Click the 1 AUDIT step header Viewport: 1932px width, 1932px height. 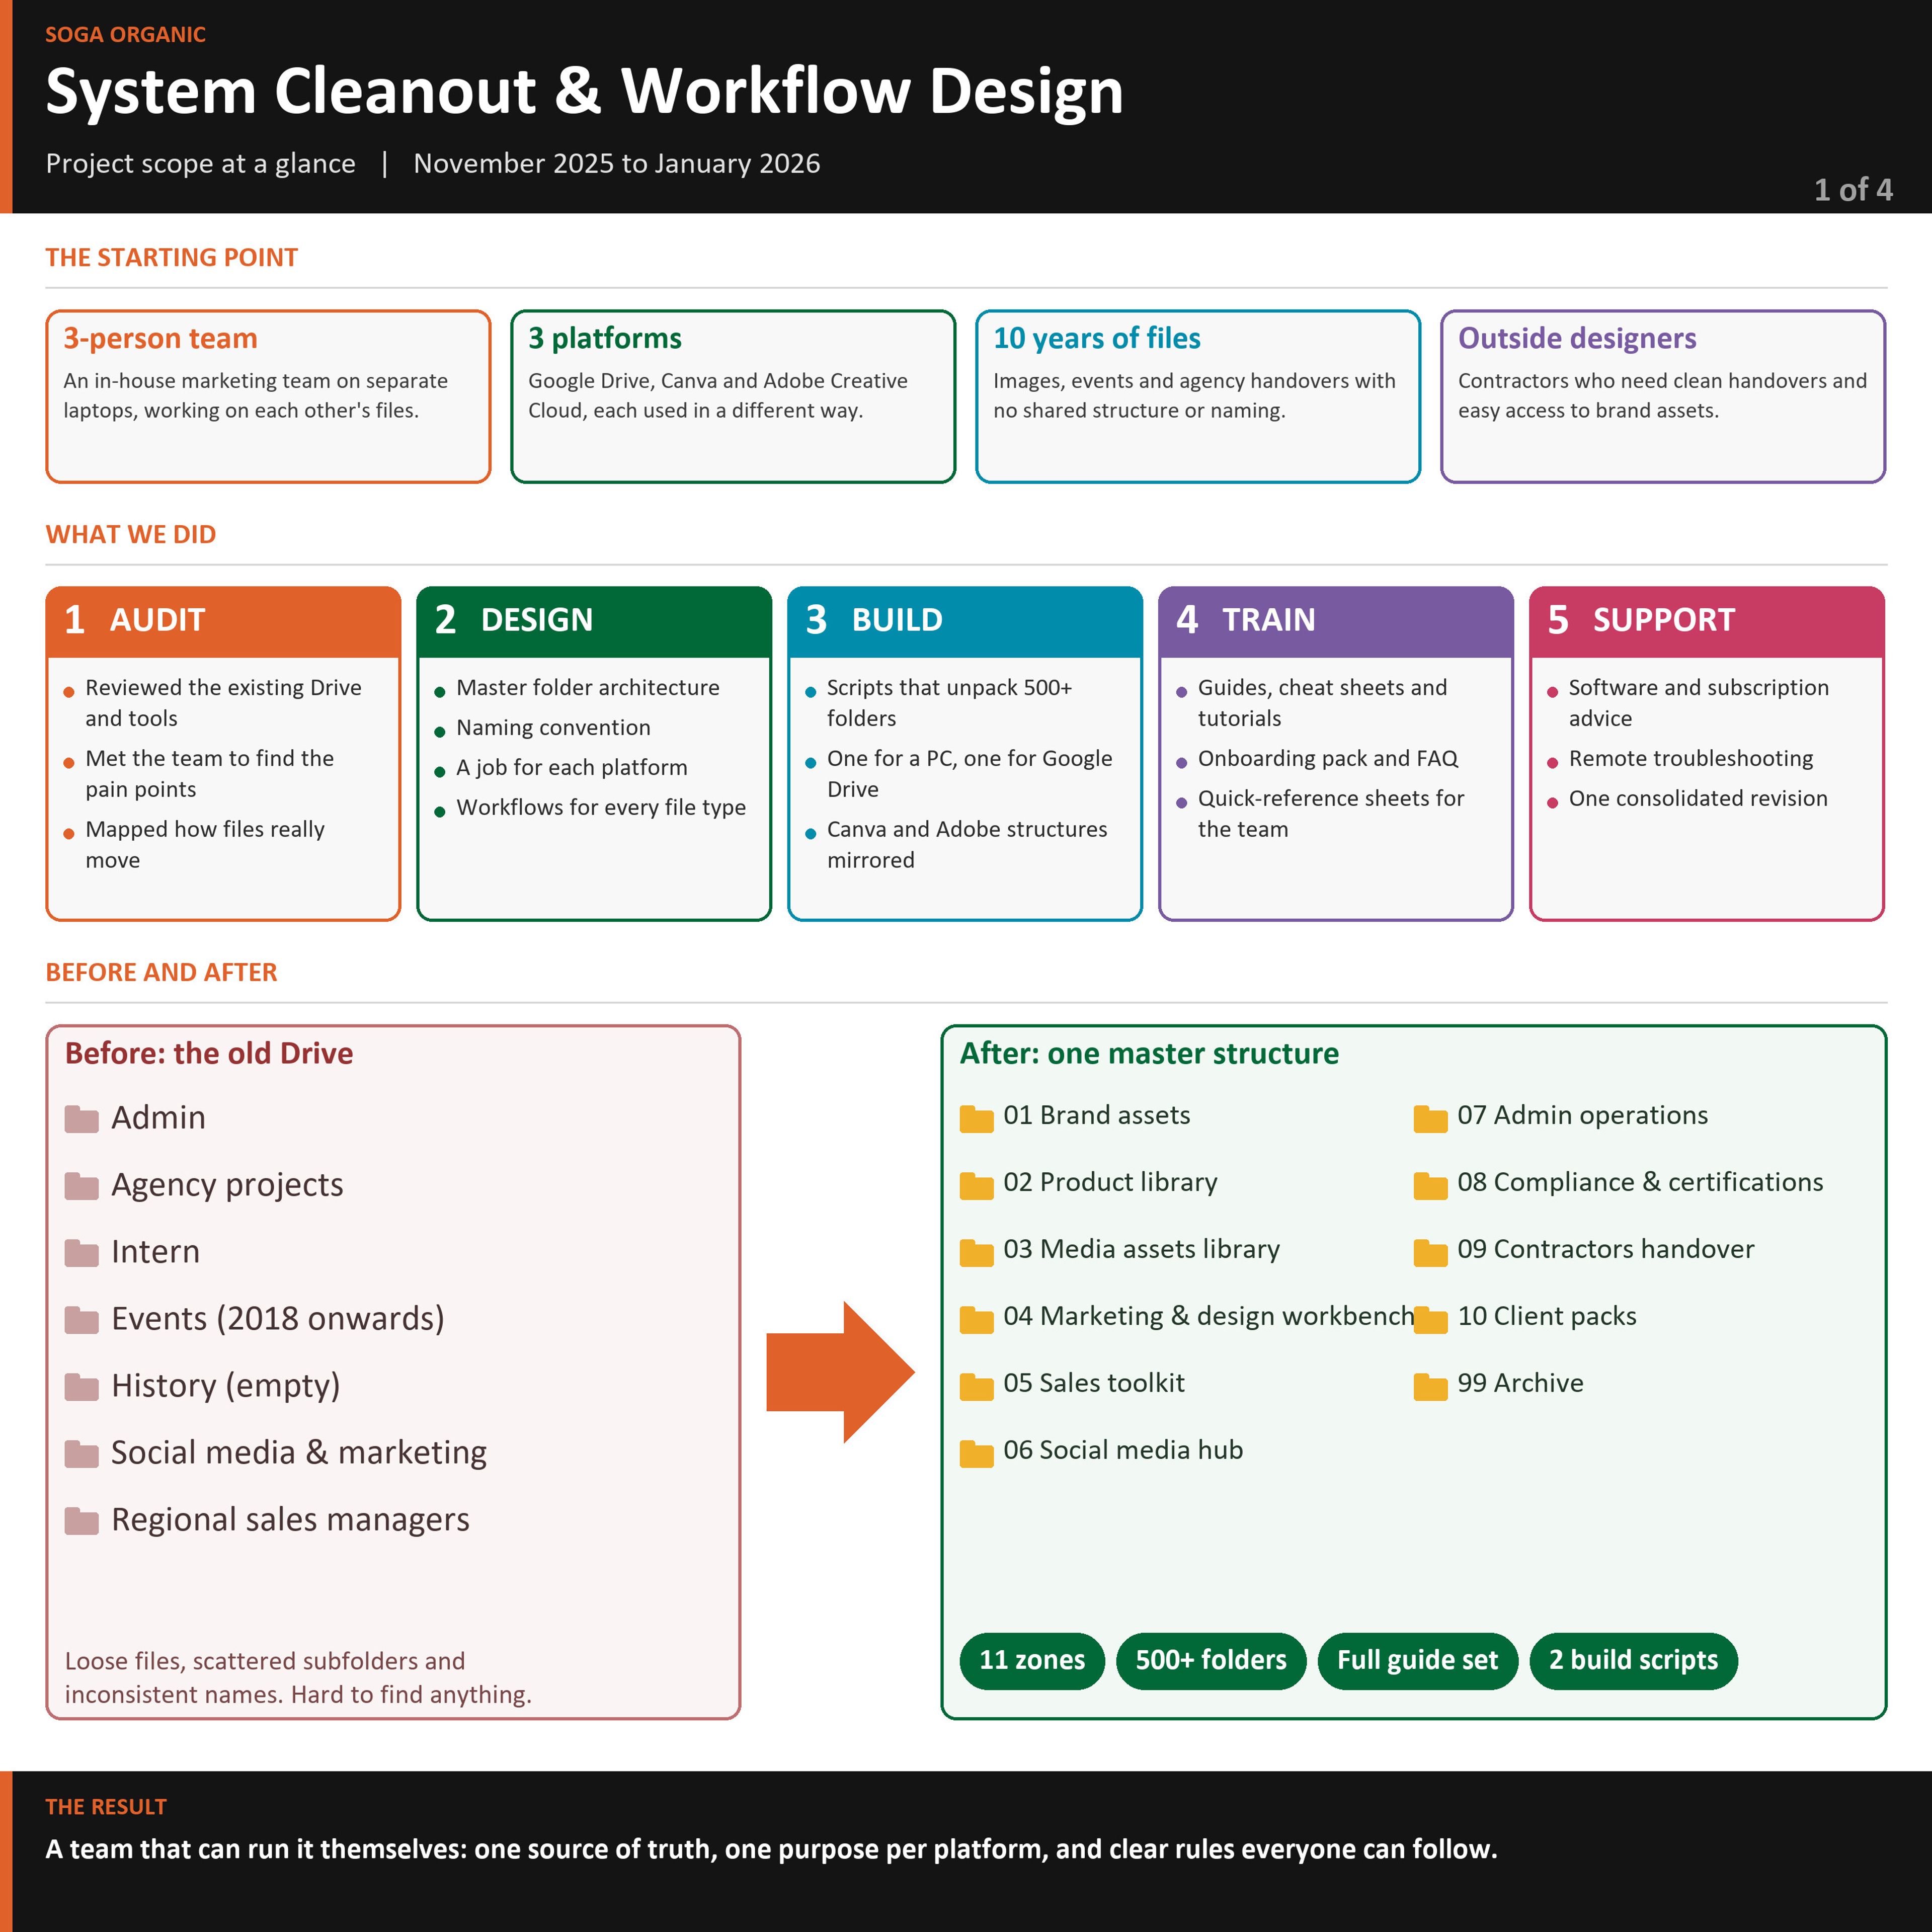(223, 621)
